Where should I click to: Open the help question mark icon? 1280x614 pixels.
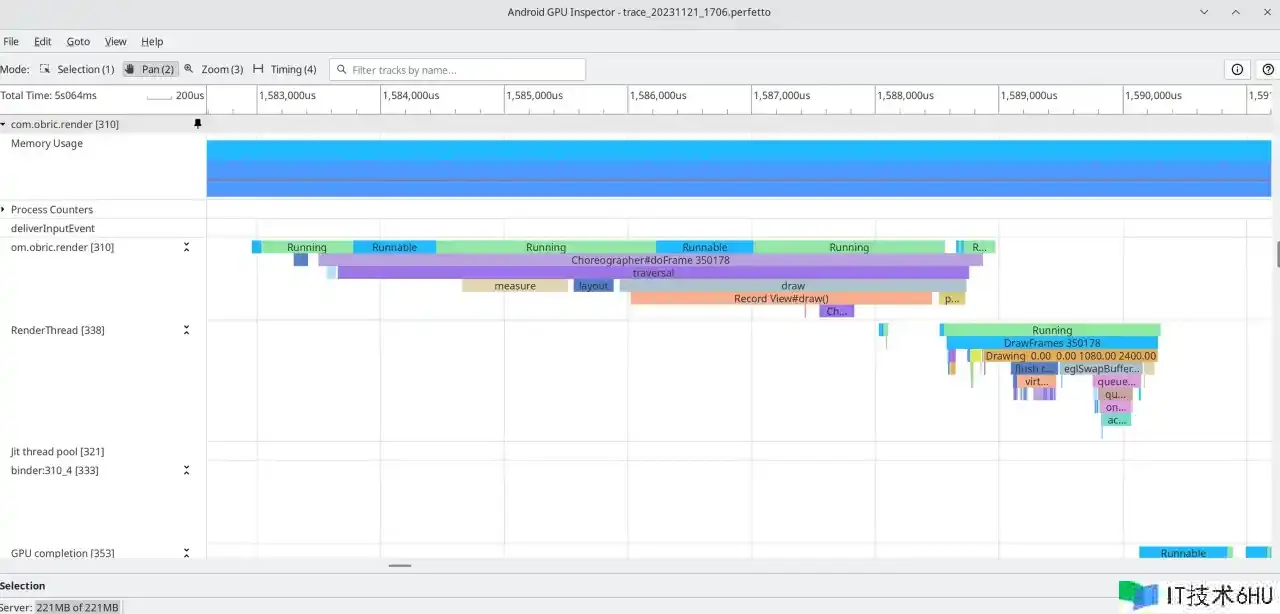pyautogui.click(x=1268, y=69)
